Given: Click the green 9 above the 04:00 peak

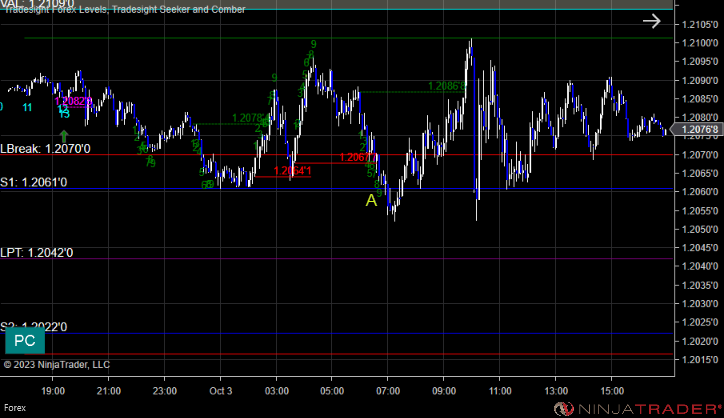Looking at the screenshot, I should [x=314, y=44].
